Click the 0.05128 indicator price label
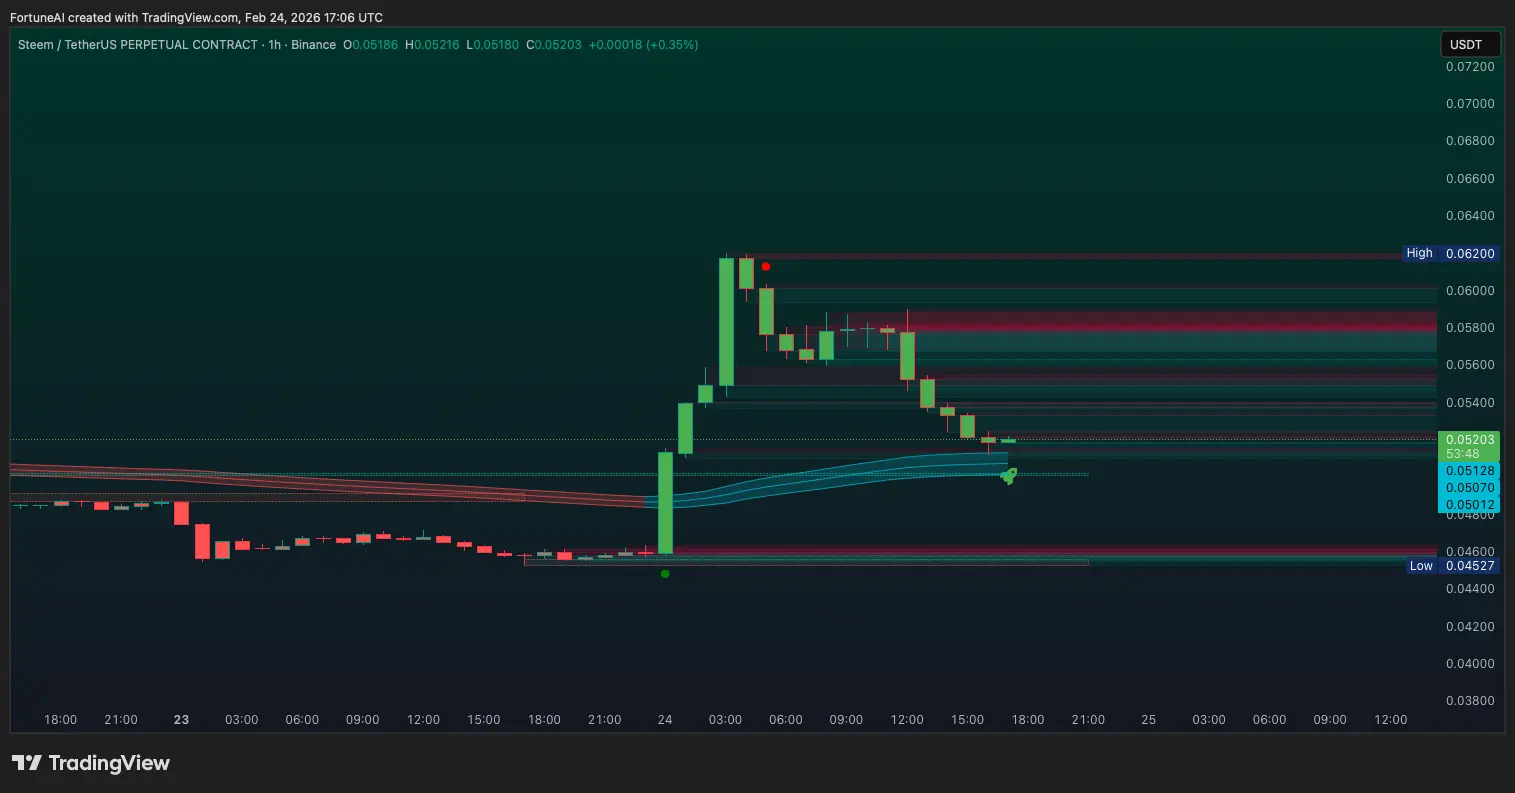The width and height of the screenshot is (1515, 793). 1469,471
